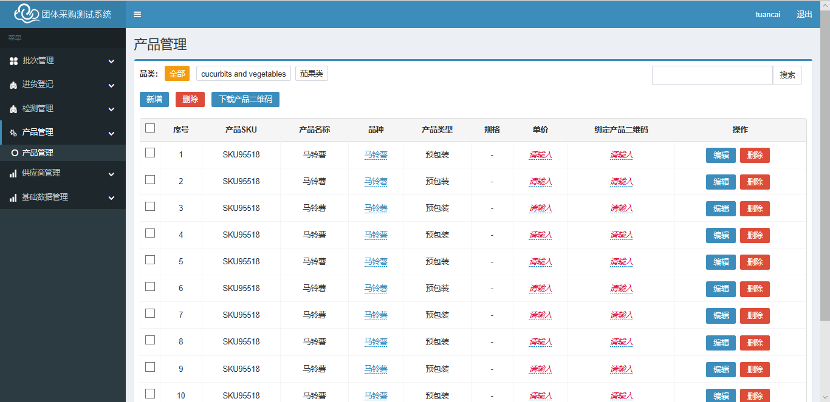Click the blue 新增 button
Screen dimensions: 830x402
click(154, 100)
